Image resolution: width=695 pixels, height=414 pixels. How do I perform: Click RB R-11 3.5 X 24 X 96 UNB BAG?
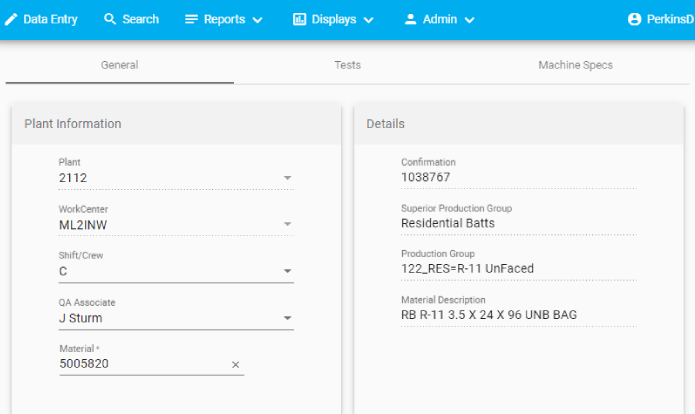coord(489,315)
